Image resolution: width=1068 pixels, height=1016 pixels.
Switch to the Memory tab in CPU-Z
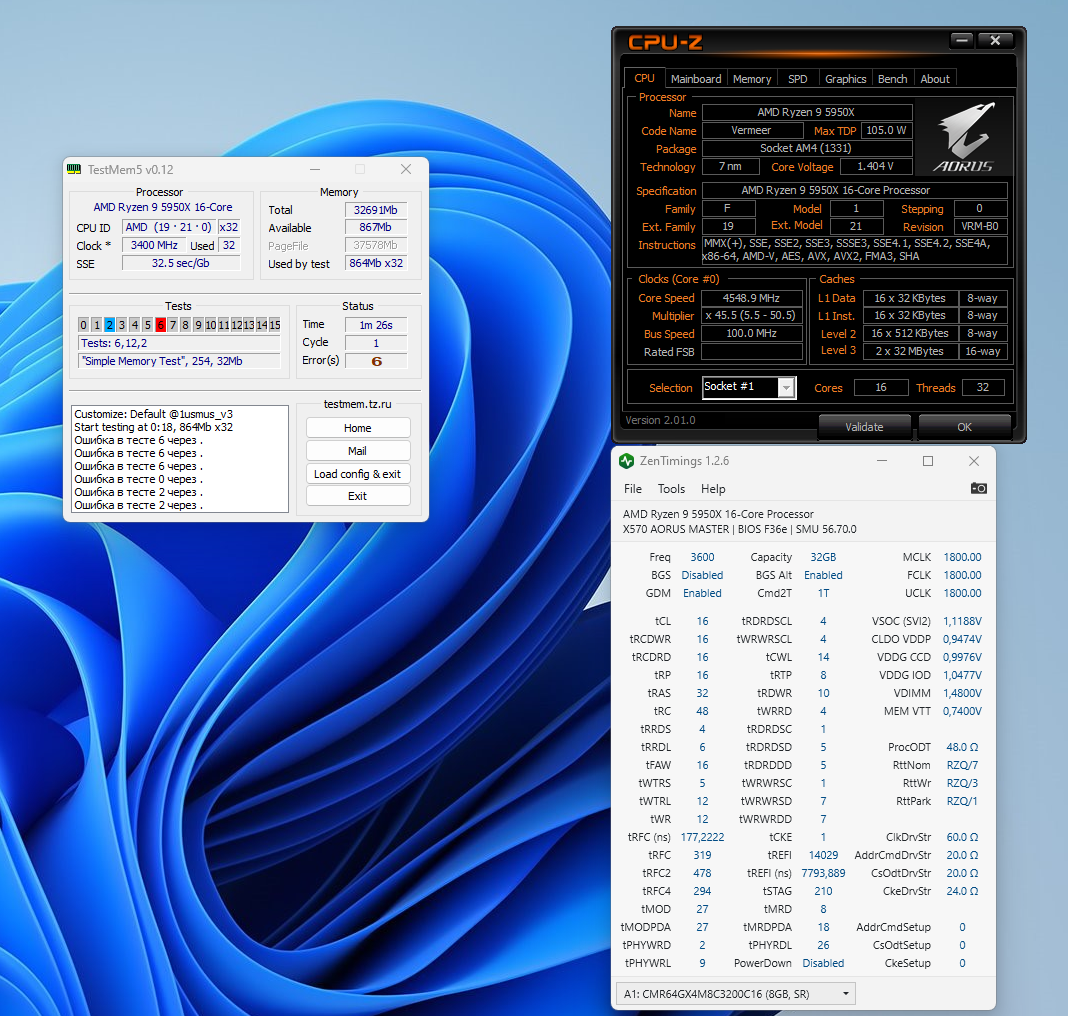point(752,79)
